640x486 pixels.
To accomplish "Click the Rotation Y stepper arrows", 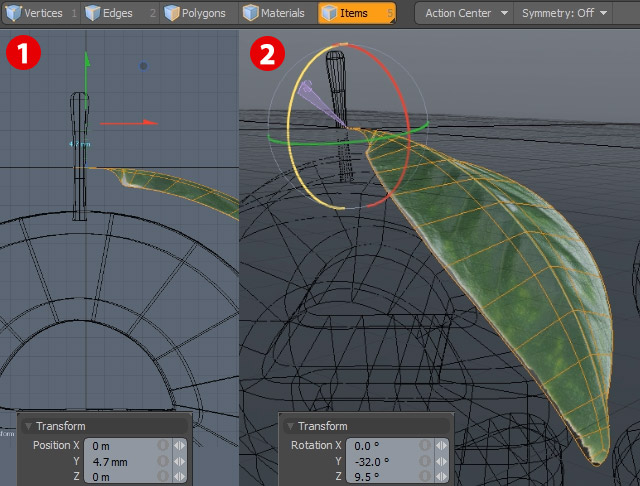I will coord(441,462).
